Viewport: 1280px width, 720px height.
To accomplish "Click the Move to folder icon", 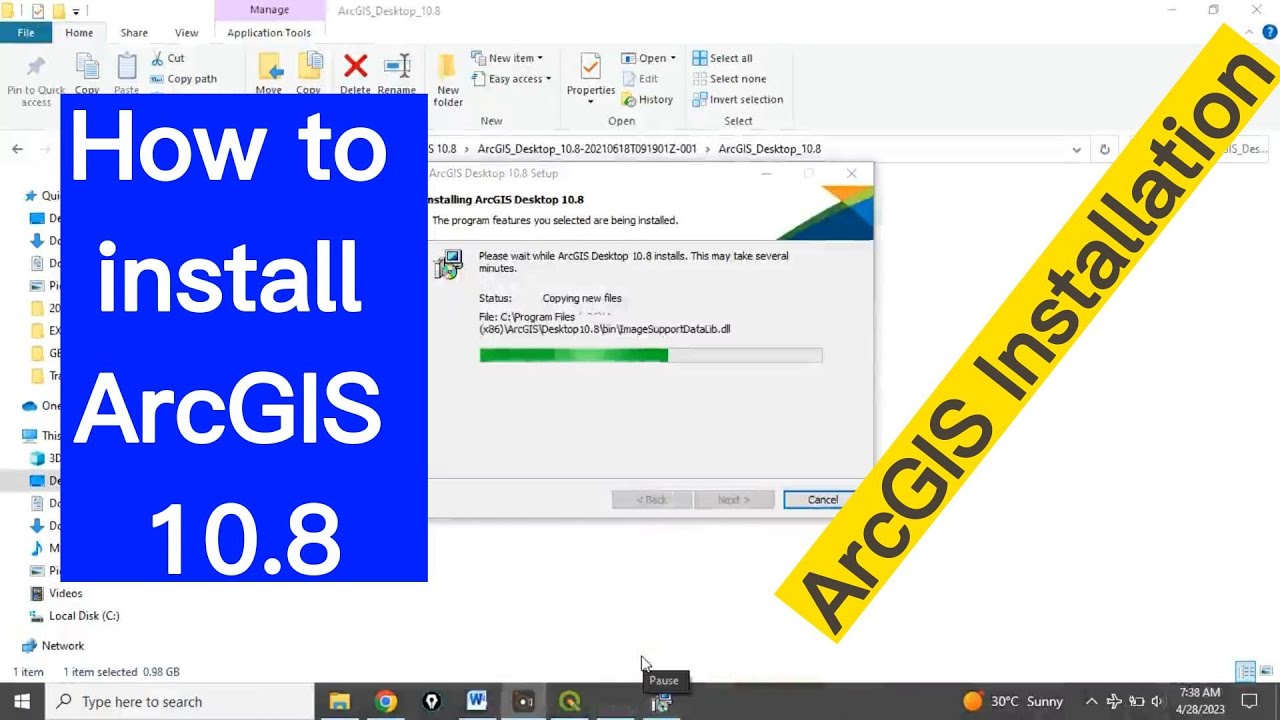I will point(269,68).
